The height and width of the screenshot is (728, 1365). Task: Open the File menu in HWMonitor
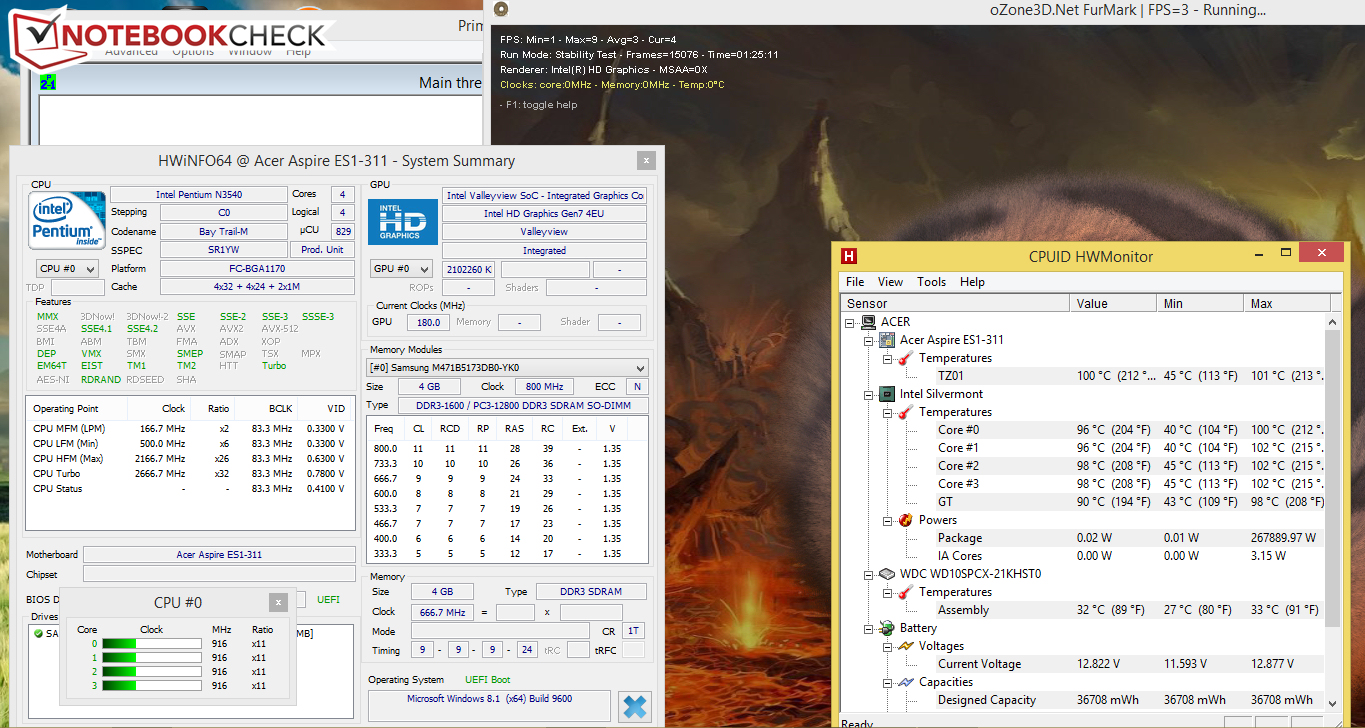855,282
